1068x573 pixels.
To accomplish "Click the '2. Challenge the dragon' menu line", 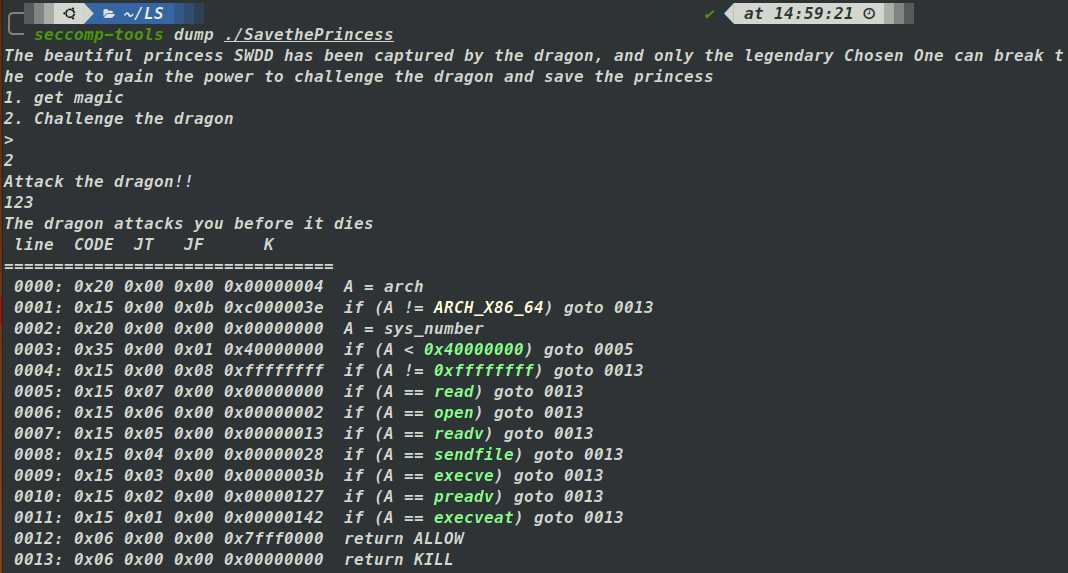I will 118,118.
